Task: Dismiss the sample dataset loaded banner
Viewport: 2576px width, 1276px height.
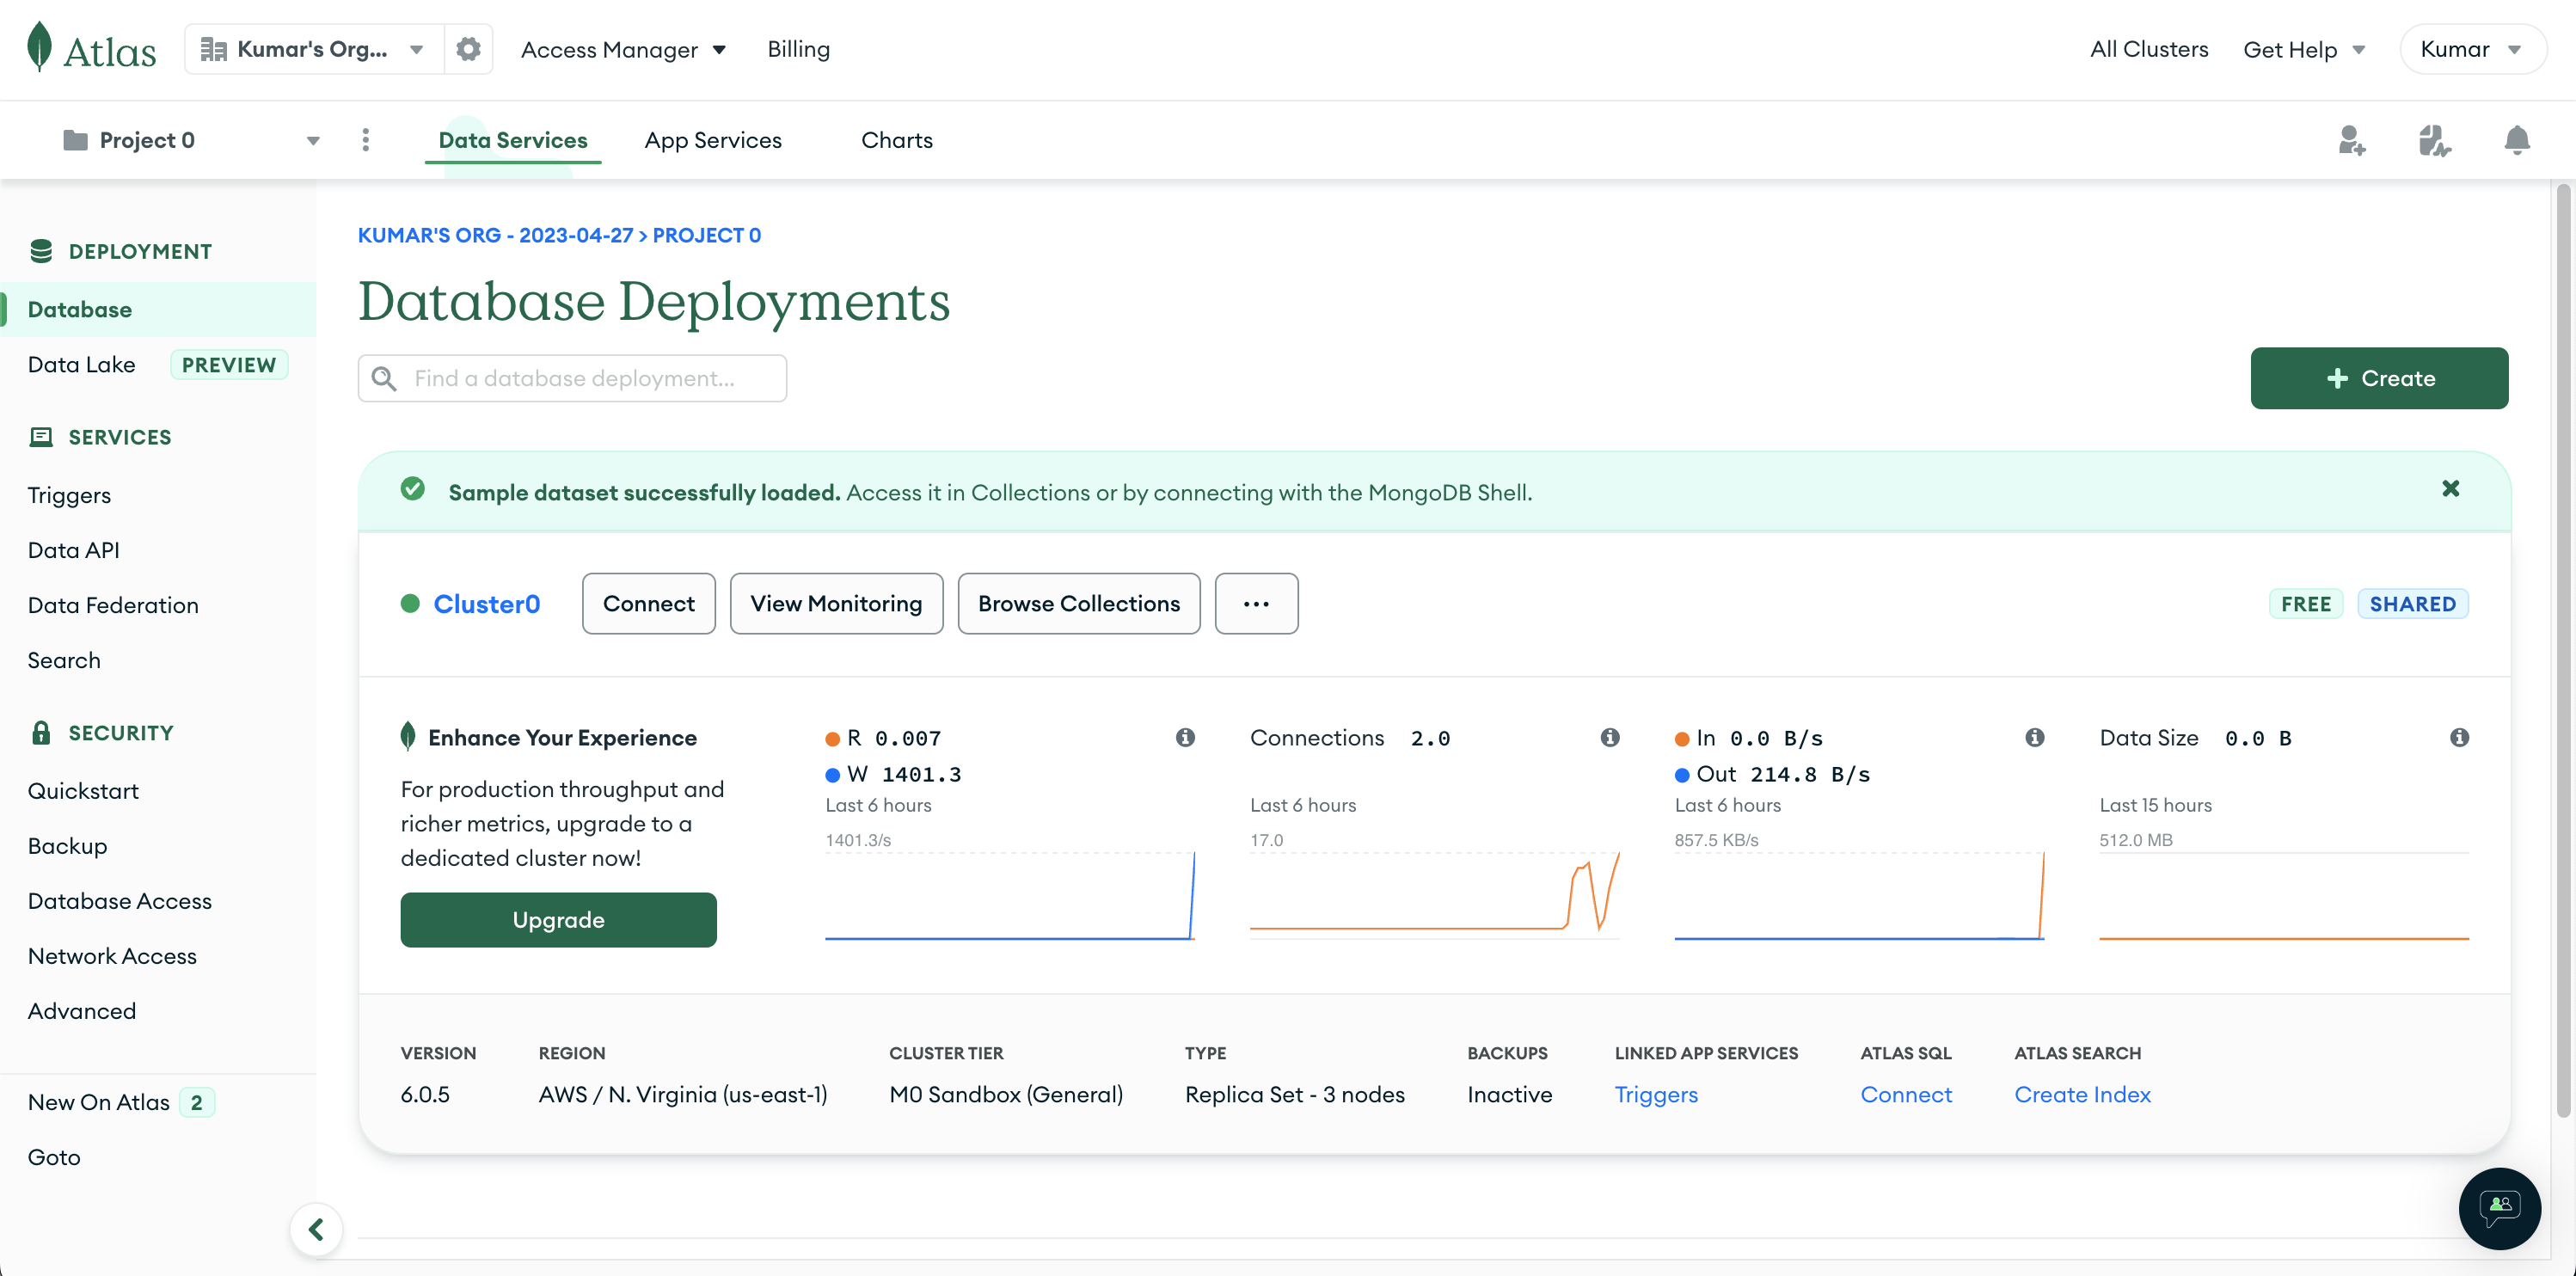Action: pos(2451,489)
